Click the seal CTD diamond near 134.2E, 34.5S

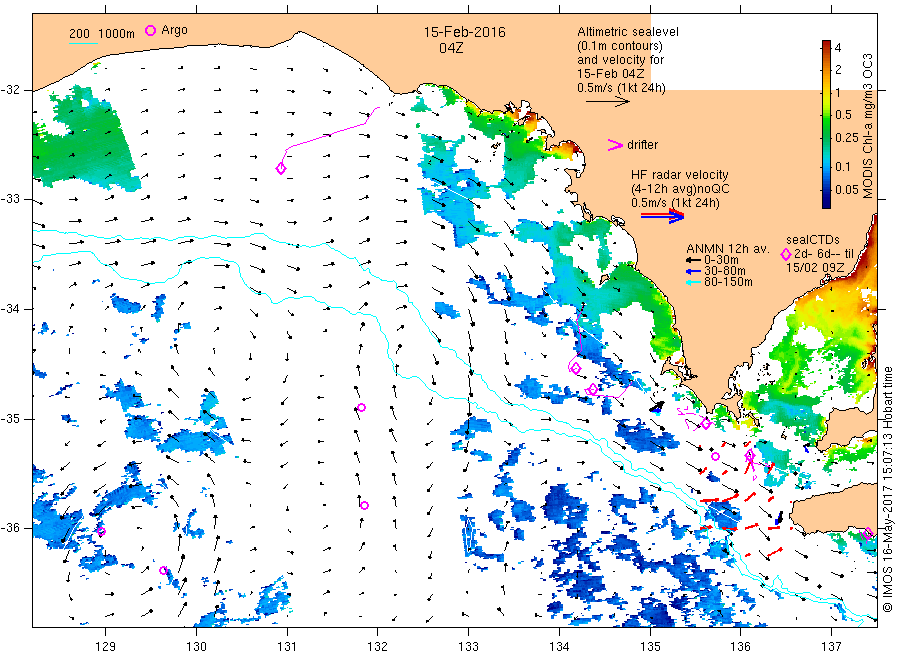click(x=576, y=368)
